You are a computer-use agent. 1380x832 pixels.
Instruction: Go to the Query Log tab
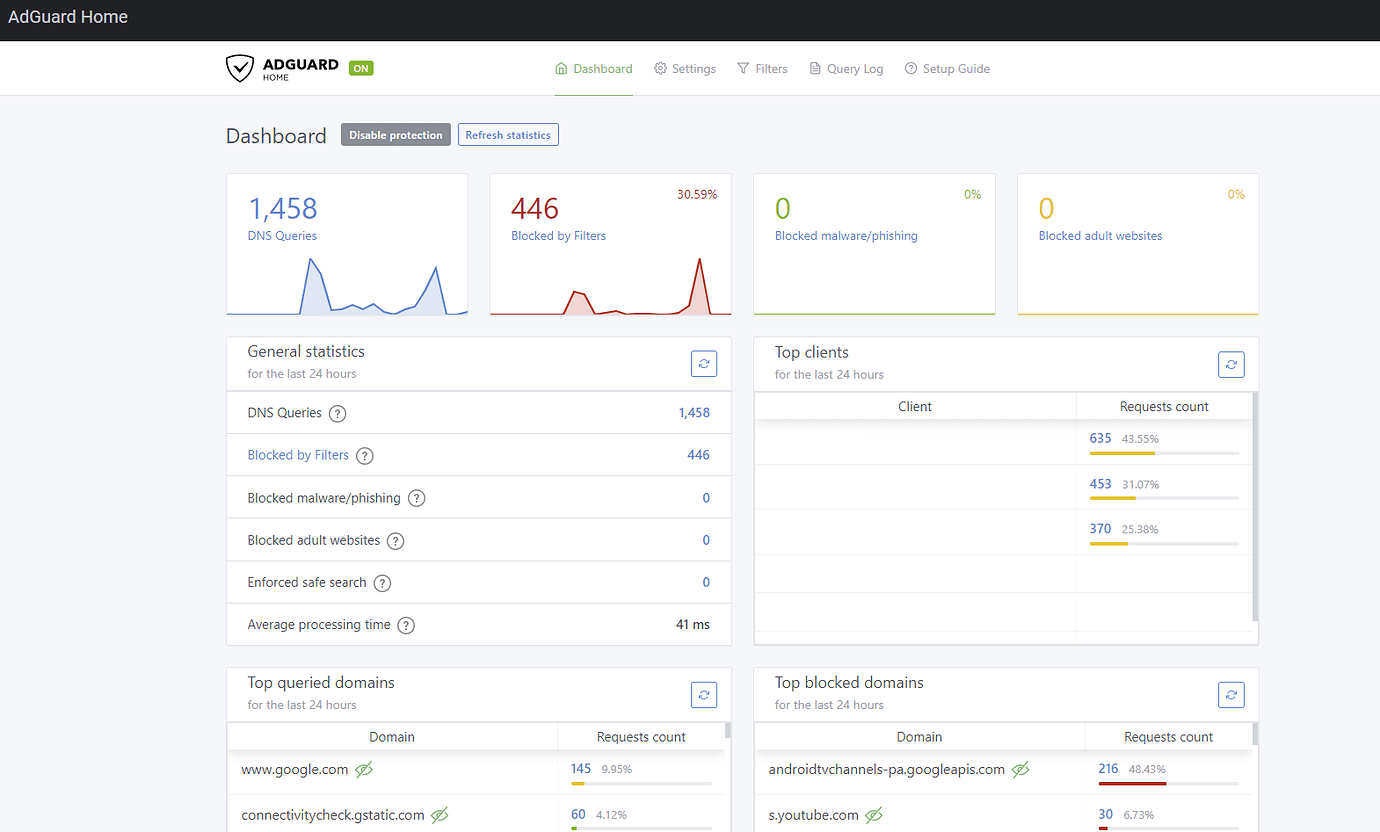(x=846, y=69)
